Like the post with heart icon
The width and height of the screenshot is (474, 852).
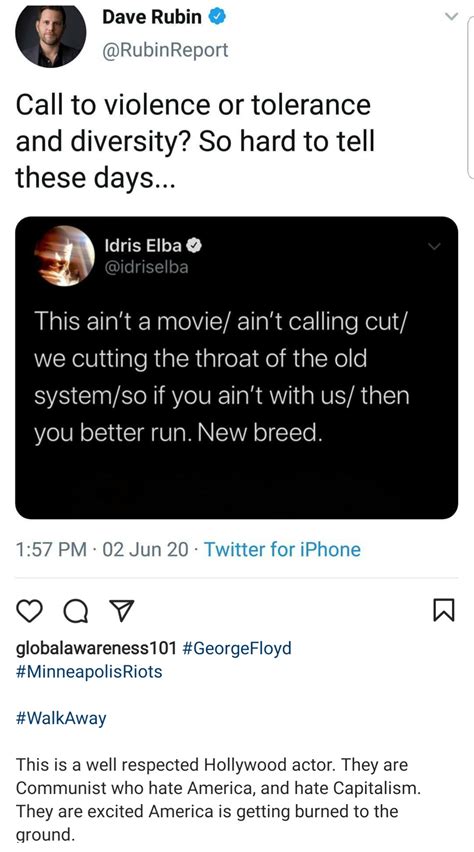[x=30, y=612]
